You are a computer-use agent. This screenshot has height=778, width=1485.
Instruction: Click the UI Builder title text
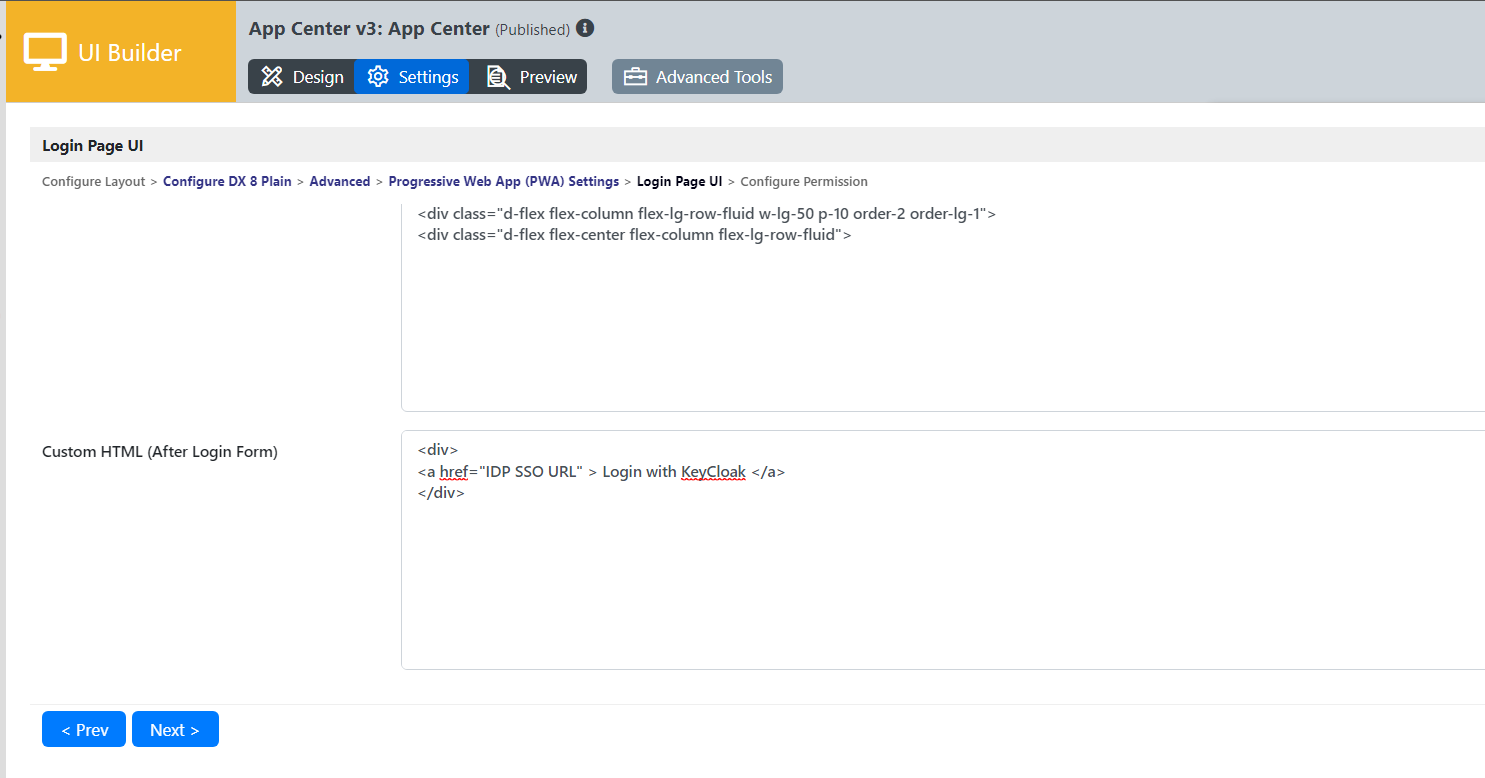[x=130, y=53]
